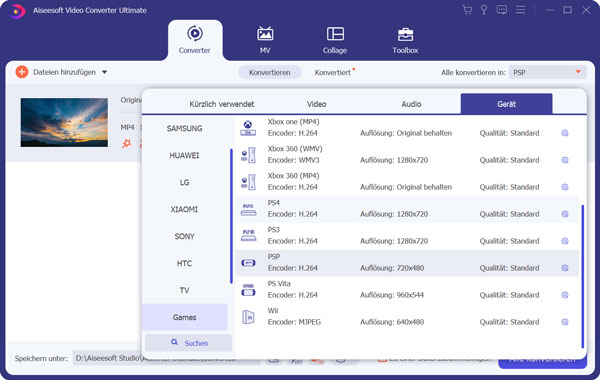This screenshot has width=600, height=380.
Task: Click the Suchen search button
Action: 189,343
